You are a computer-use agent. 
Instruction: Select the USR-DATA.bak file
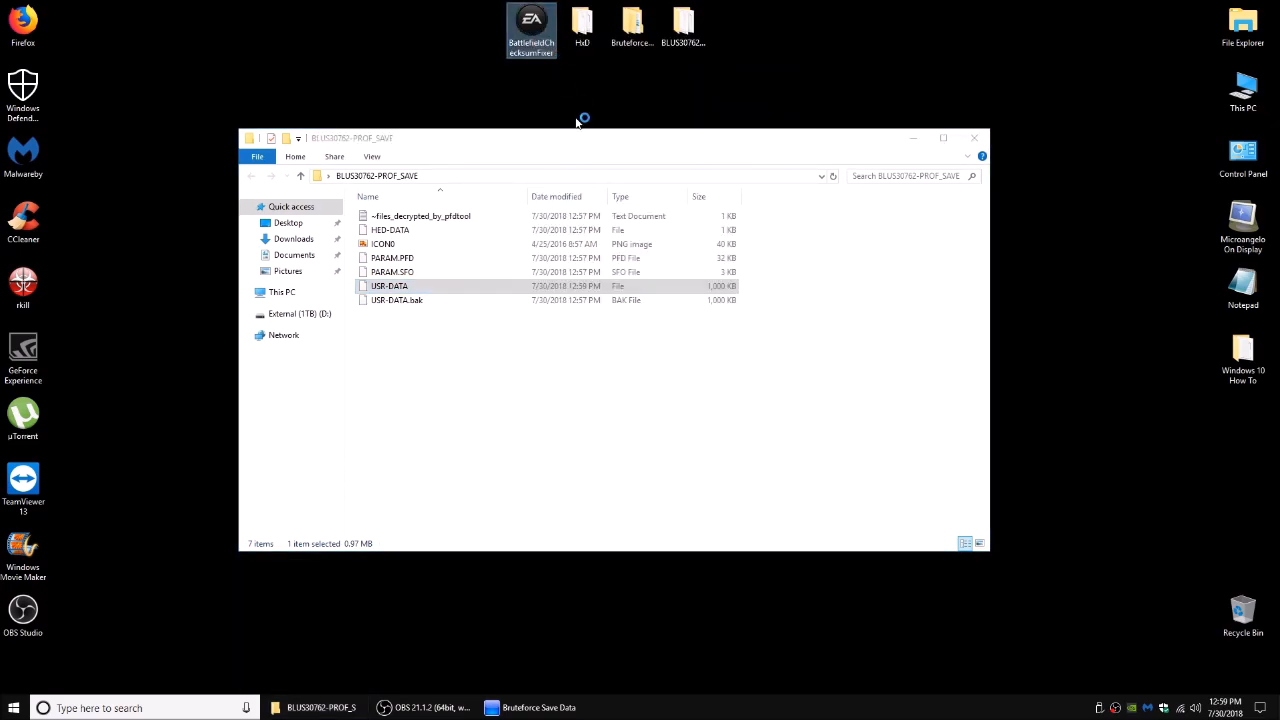pos(547,300)
